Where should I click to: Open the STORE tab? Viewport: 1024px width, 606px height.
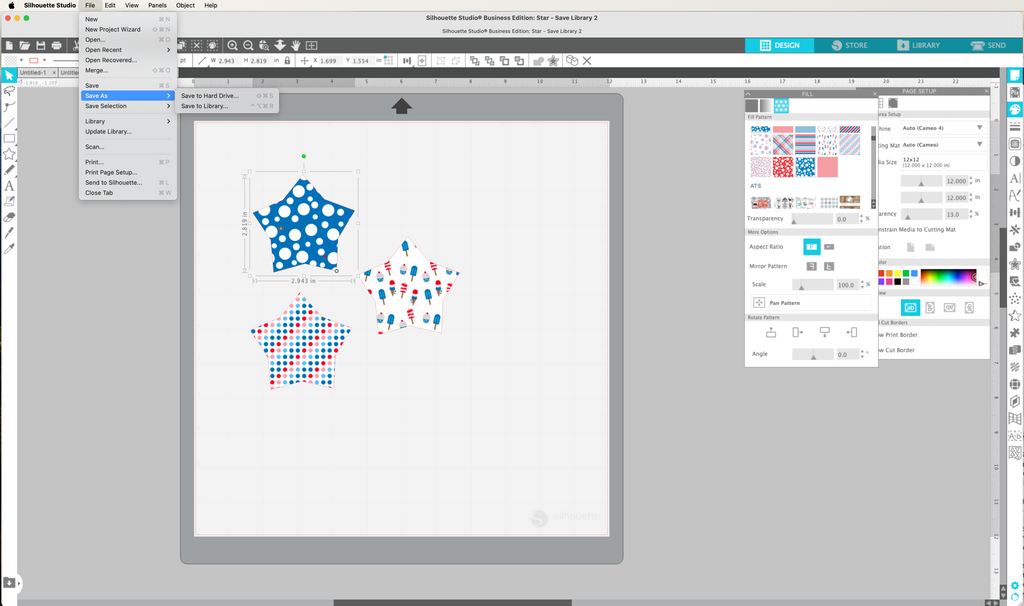[848, 45]
